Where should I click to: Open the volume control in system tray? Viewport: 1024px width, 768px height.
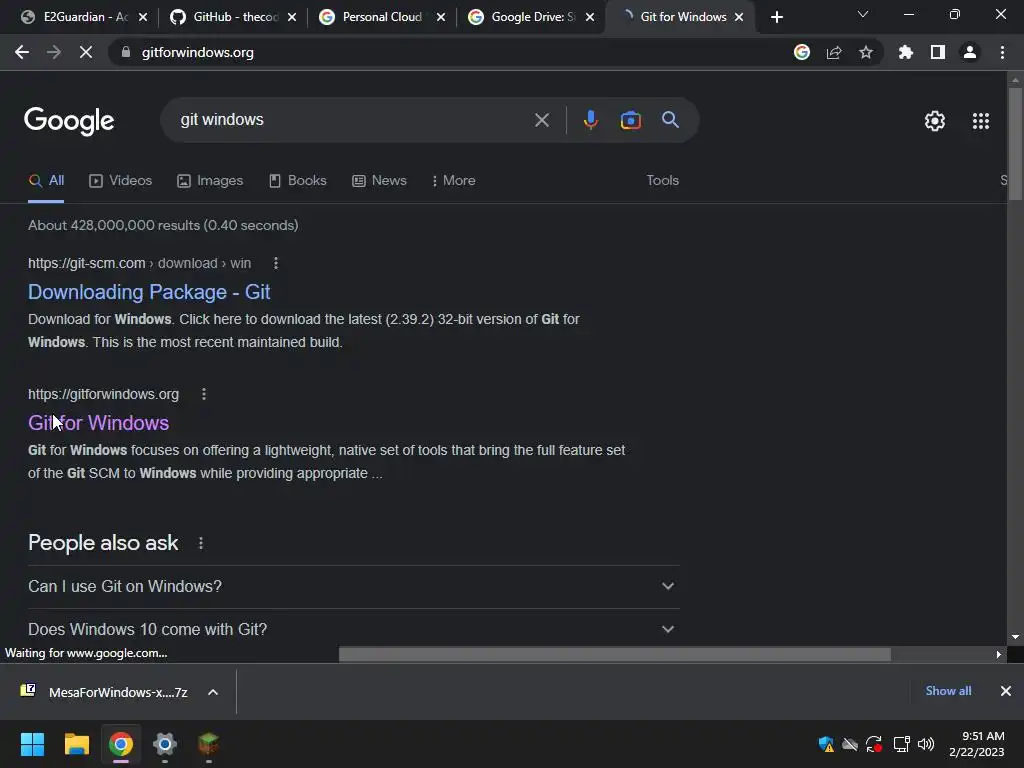coord(925,744)
